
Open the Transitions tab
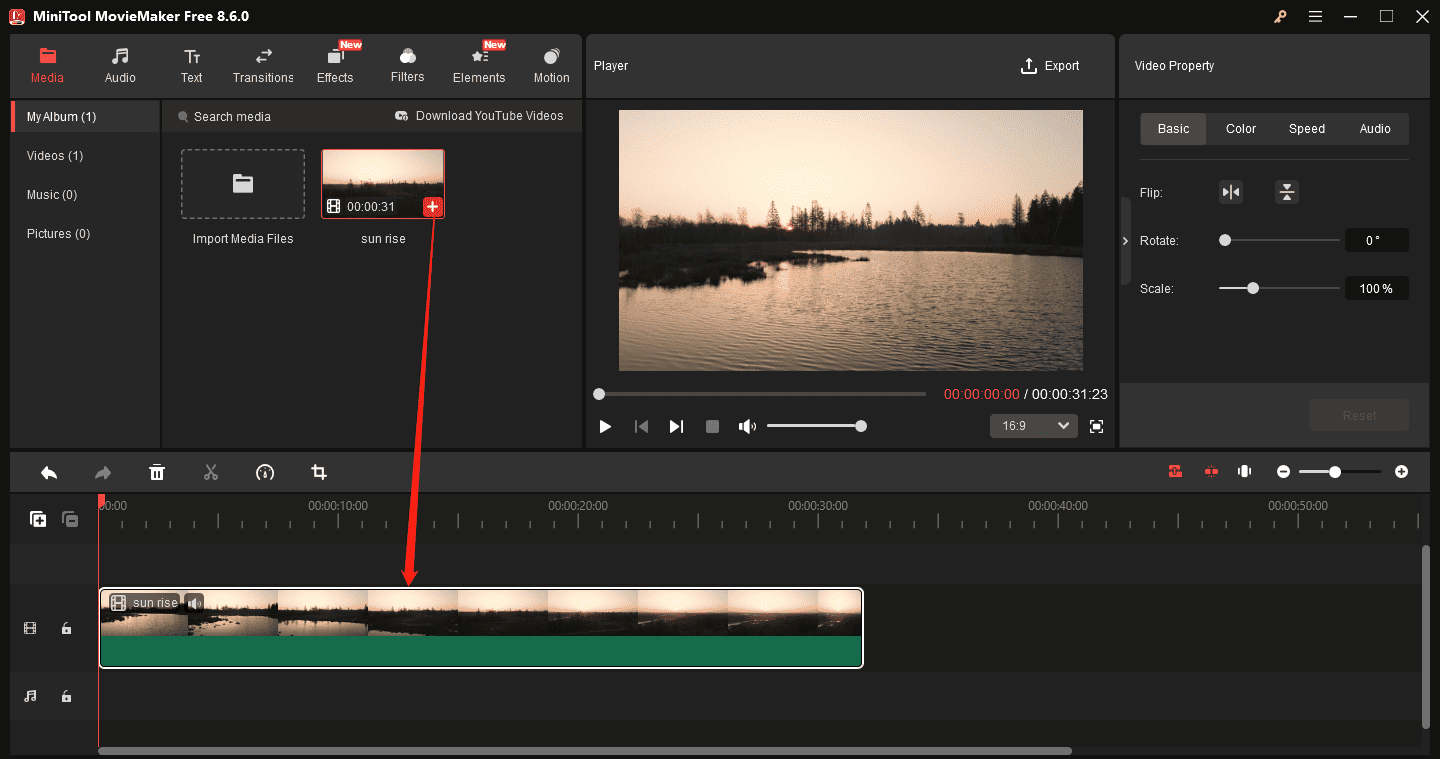(263, 65)
